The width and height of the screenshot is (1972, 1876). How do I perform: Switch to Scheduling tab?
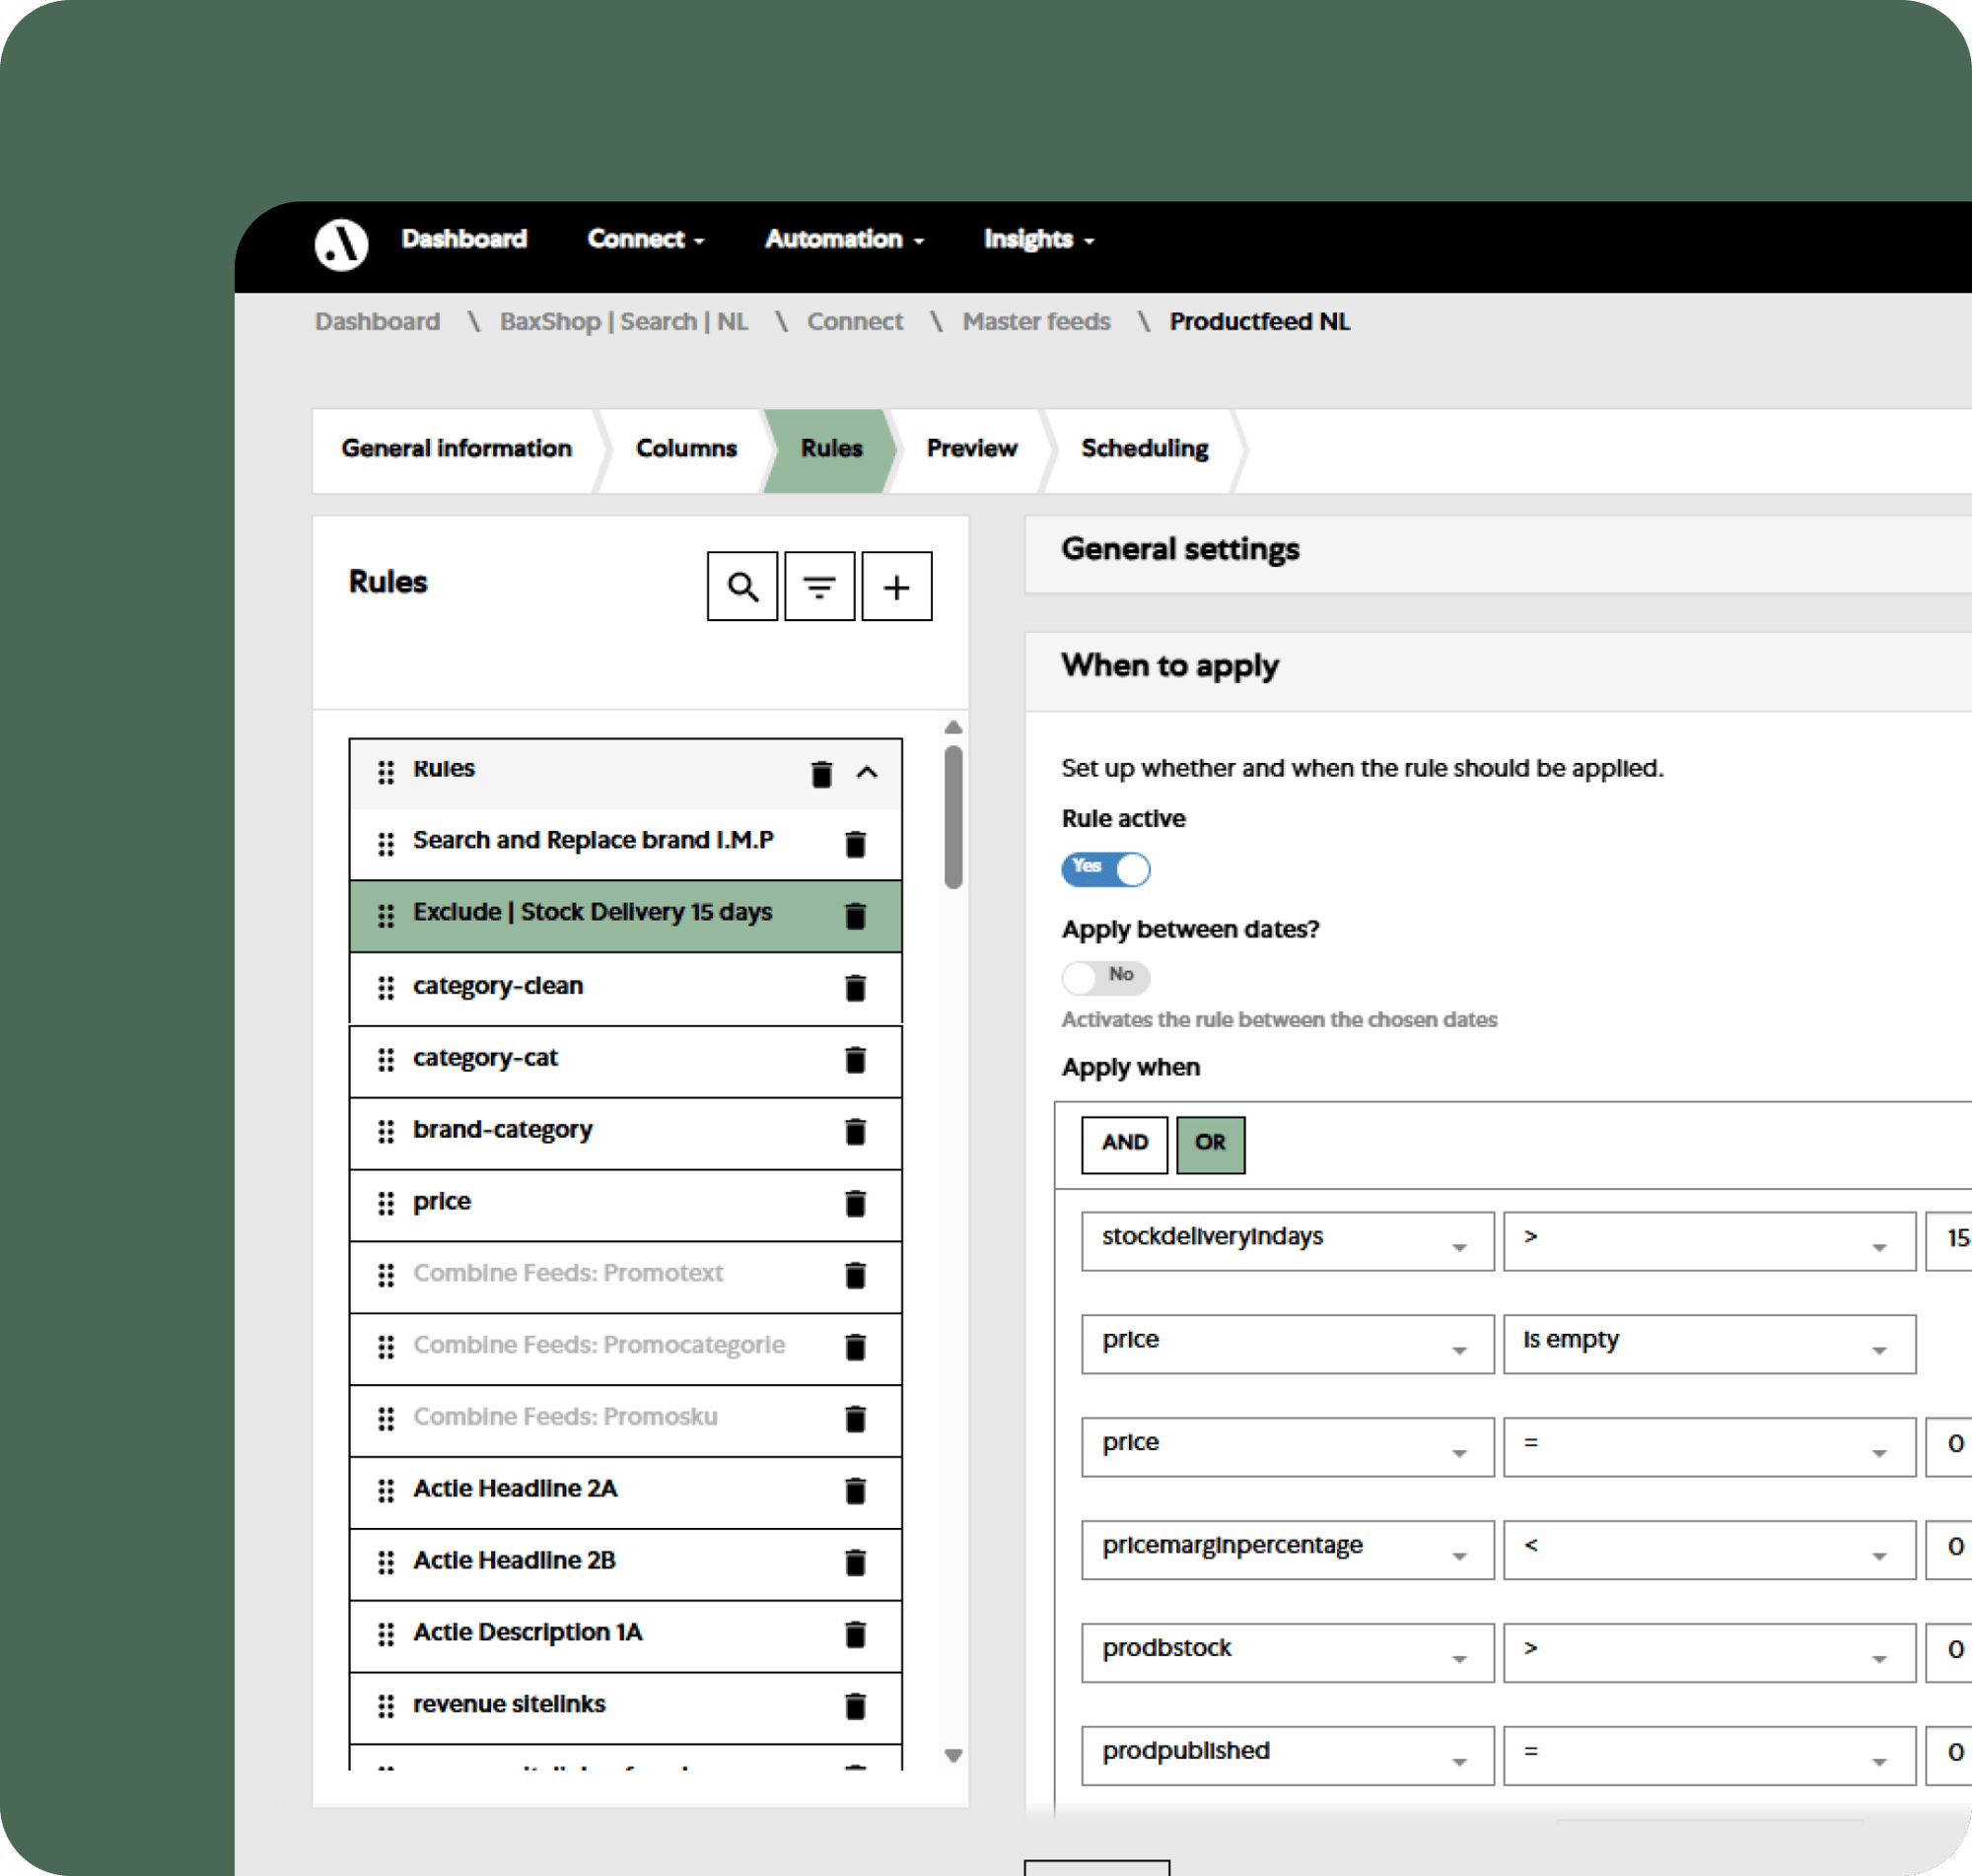click(x=1144, y=449)
